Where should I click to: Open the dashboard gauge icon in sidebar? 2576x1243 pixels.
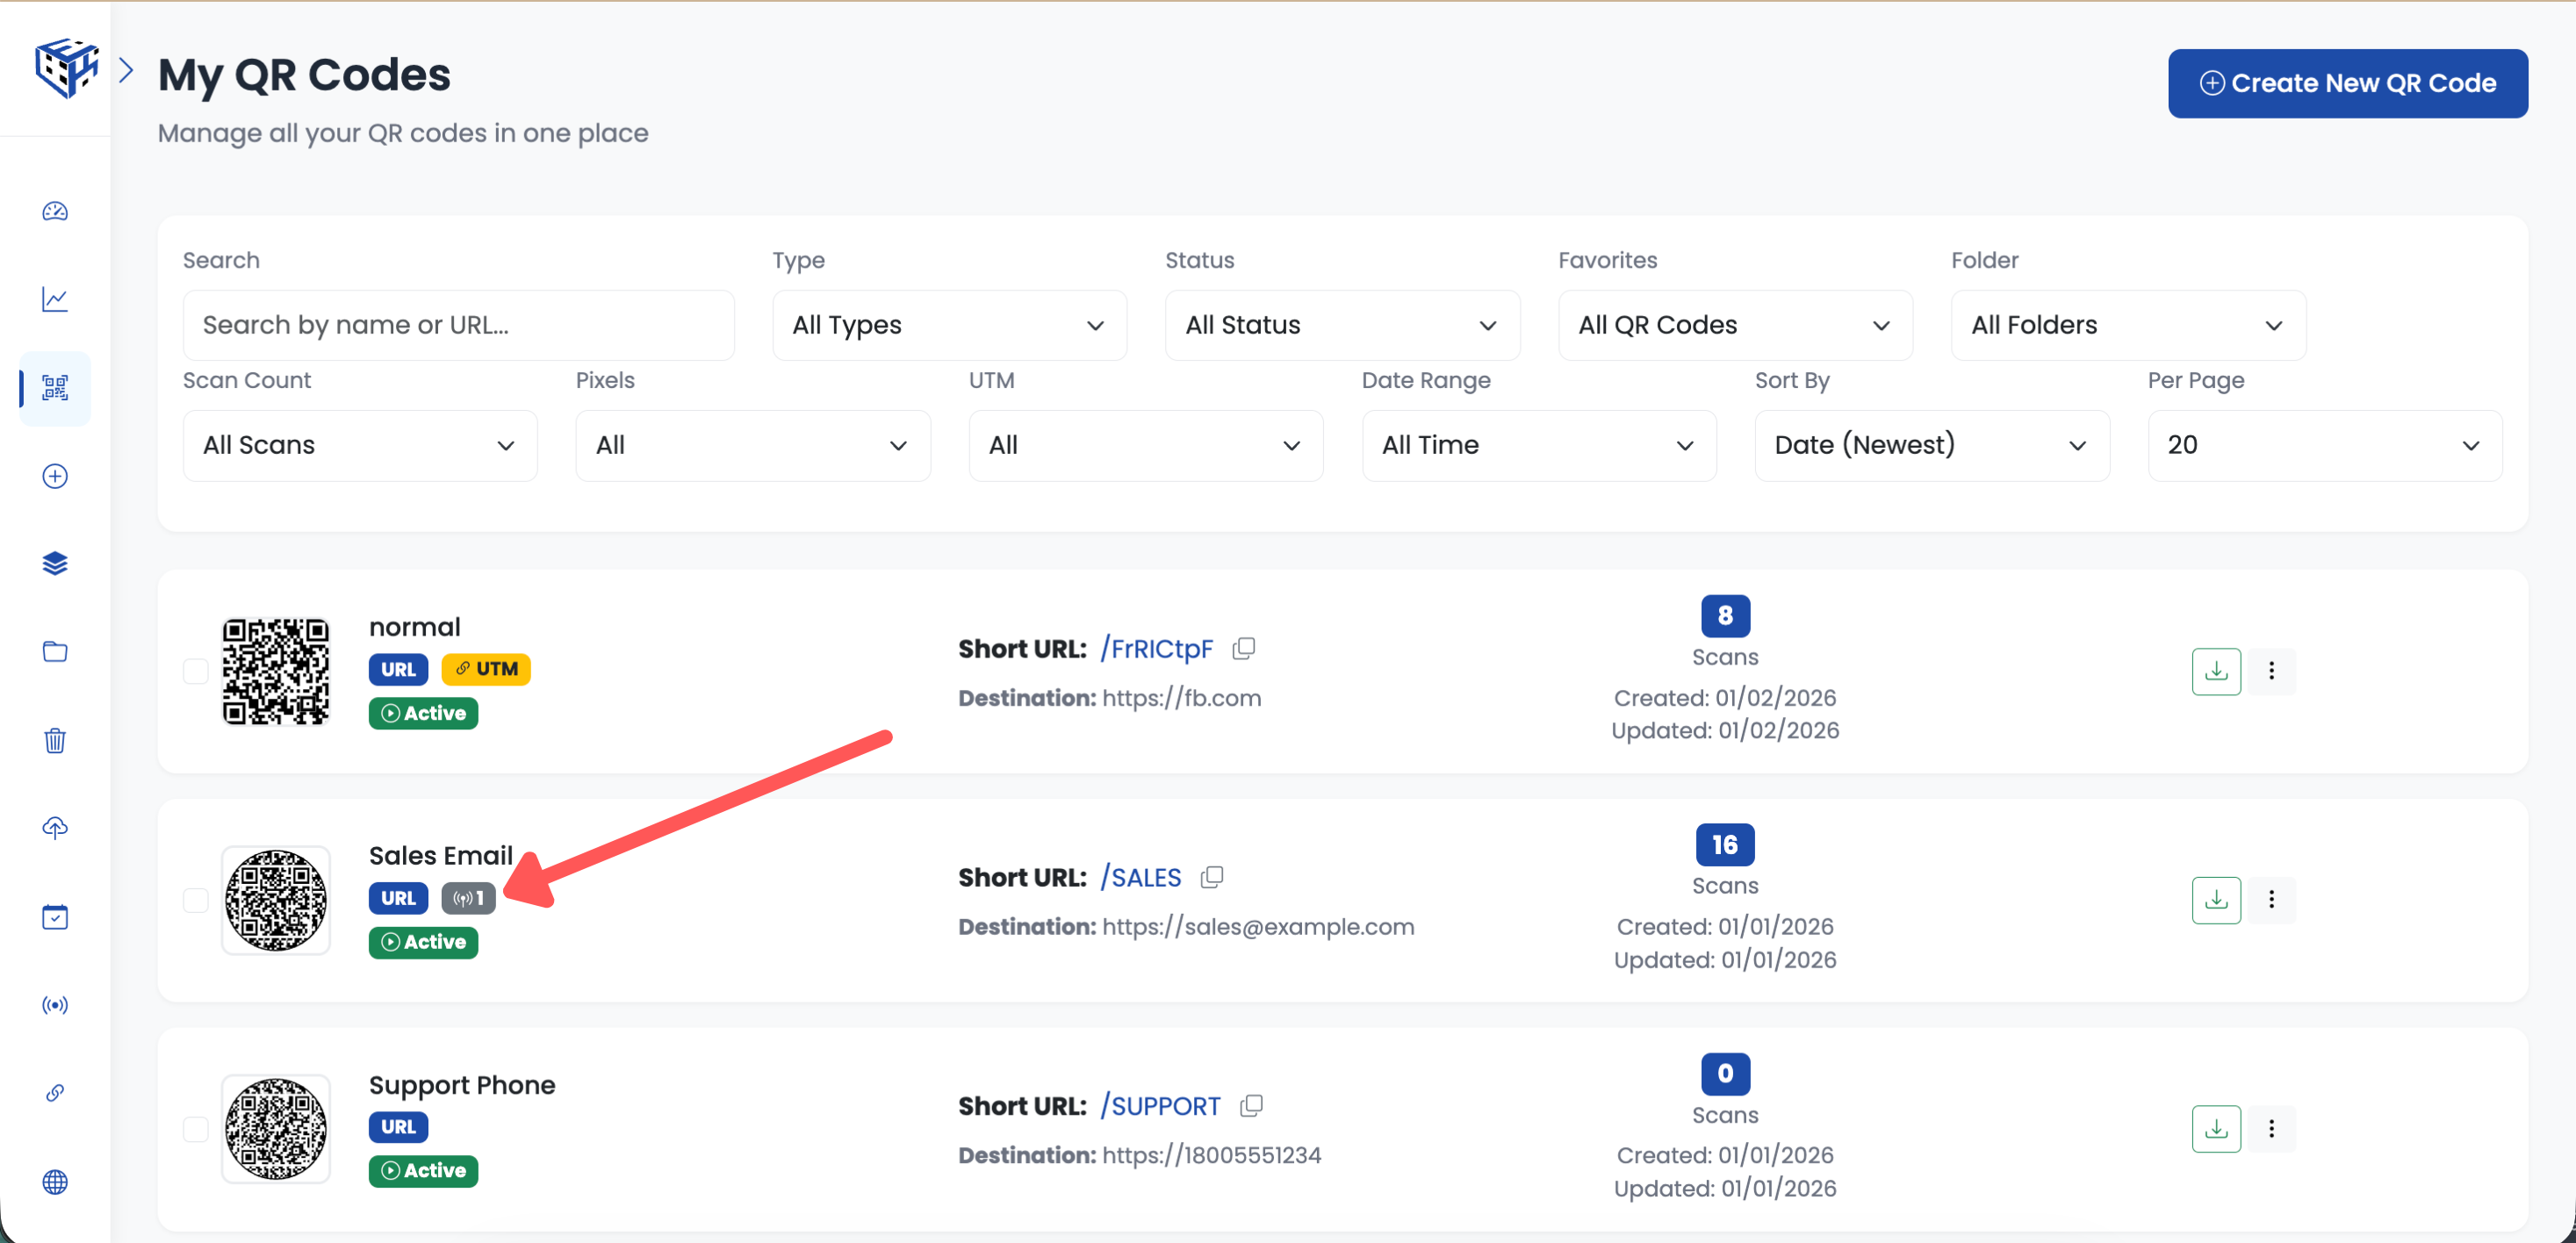(55, 211)
